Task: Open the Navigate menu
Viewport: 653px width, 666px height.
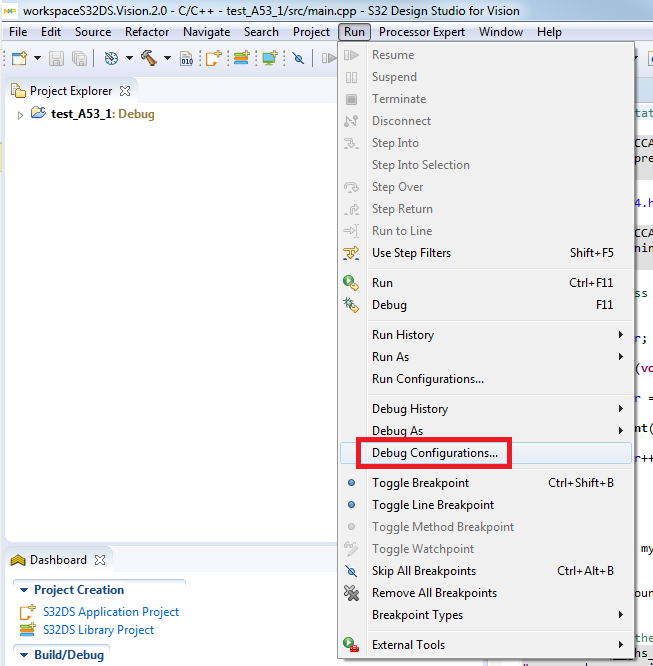Action: [206, 32]
